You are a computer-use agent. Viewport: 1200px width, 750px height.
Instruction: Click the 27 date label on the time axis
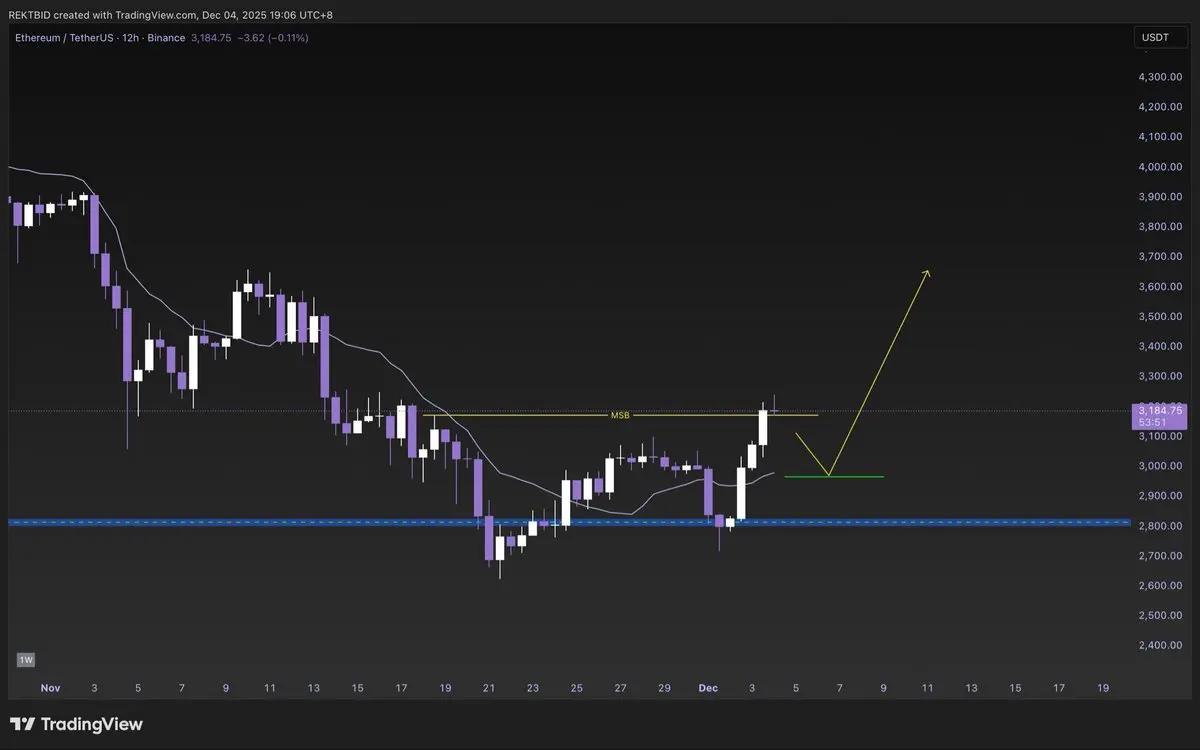click(620, 688)
